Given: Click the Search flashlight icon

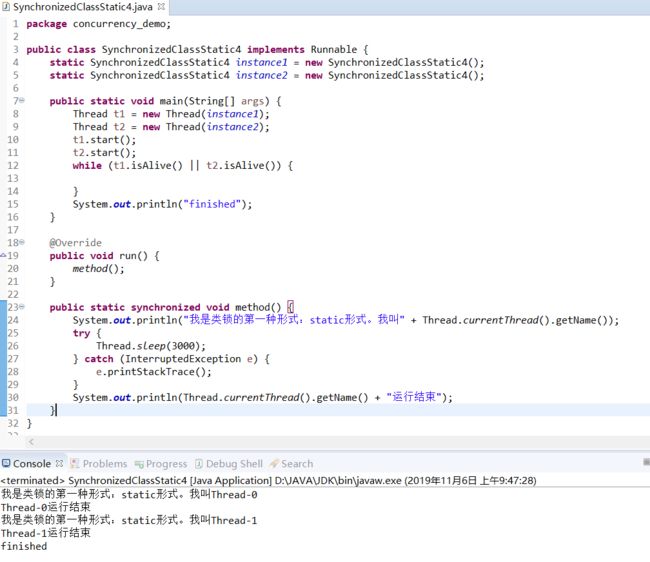Looking at the screenshot, I should tap(274, 464).
